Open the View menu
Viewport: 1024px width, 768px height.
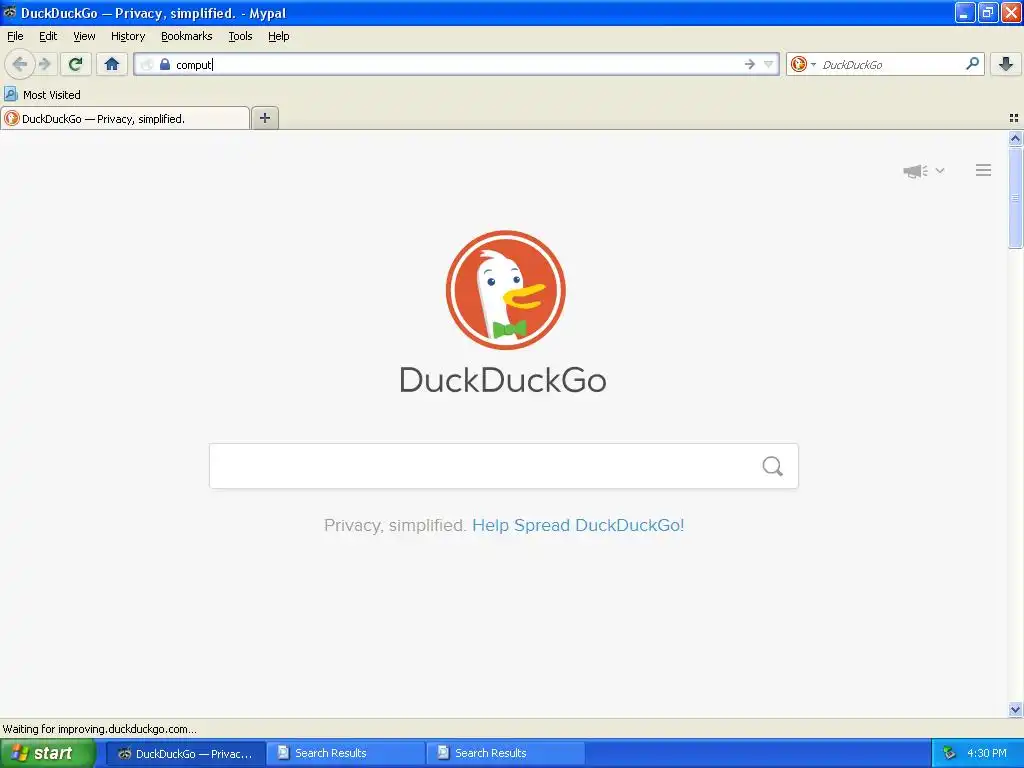(84, 36)
